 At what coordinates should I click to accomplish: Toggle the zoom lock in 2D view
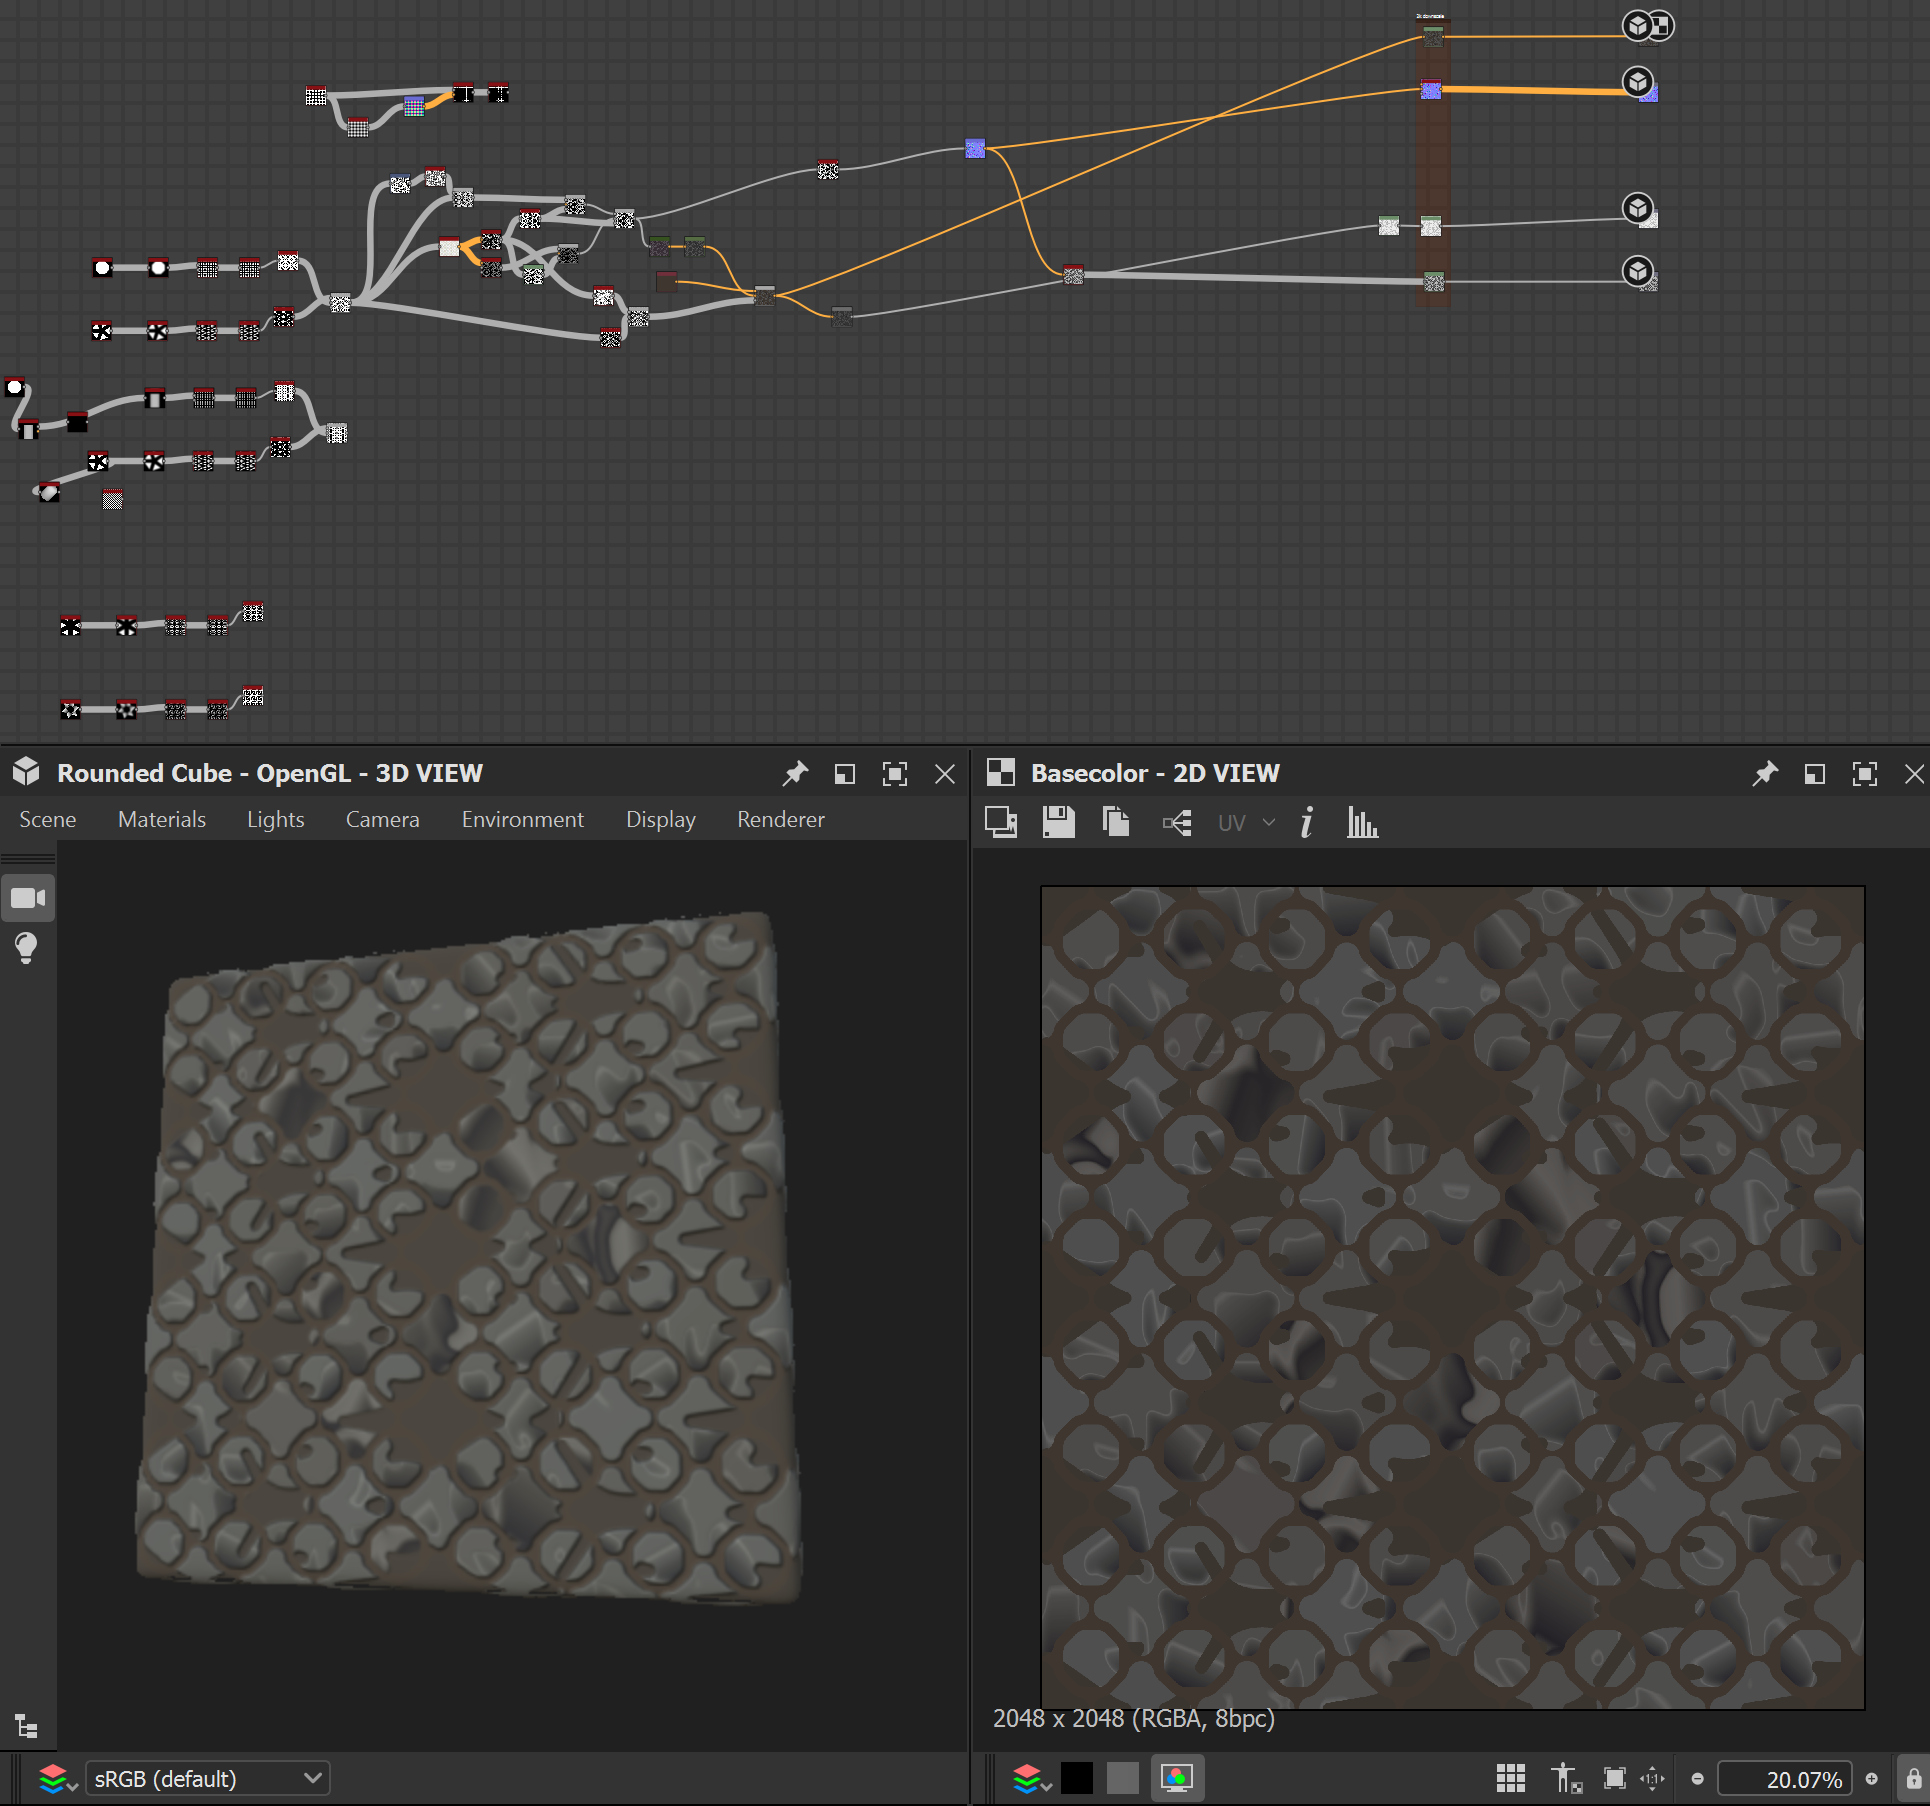1913,1778
